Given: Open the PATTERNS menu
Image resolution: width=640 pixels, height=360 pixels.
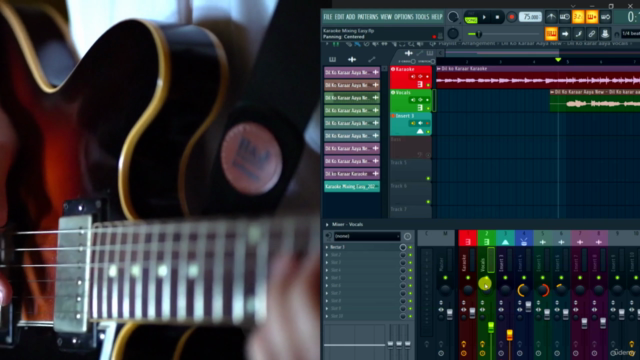Looking at the screenshot, I should [x=368, y=17].
